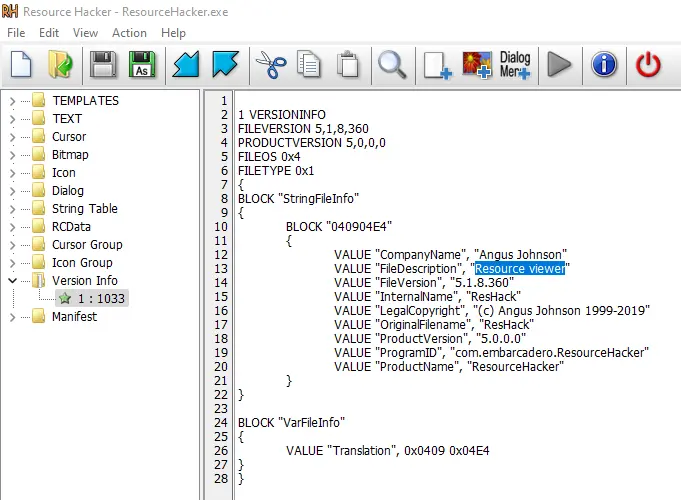Click the magnifying glass Search icon
681x500 pixels.
(x=390, y=65)
